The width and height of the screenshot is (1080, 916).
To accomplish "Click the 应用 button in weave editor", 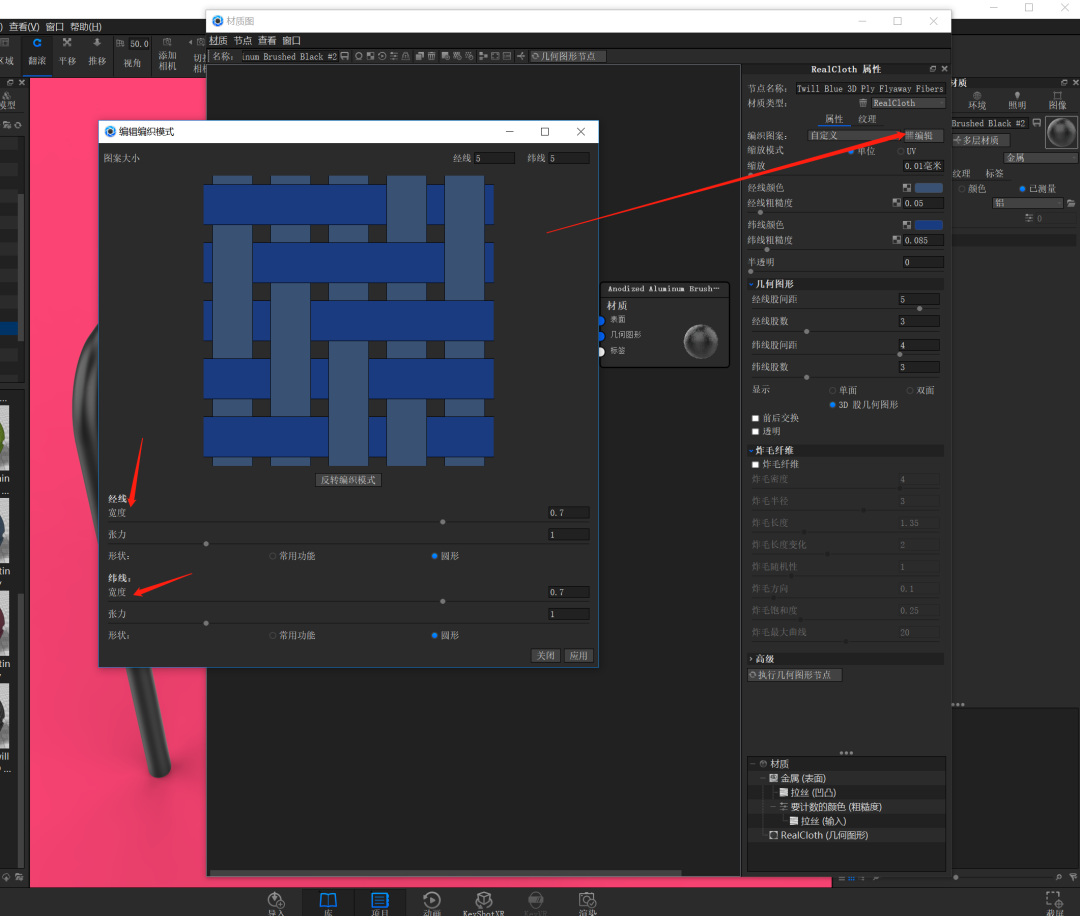I will 579,656.
